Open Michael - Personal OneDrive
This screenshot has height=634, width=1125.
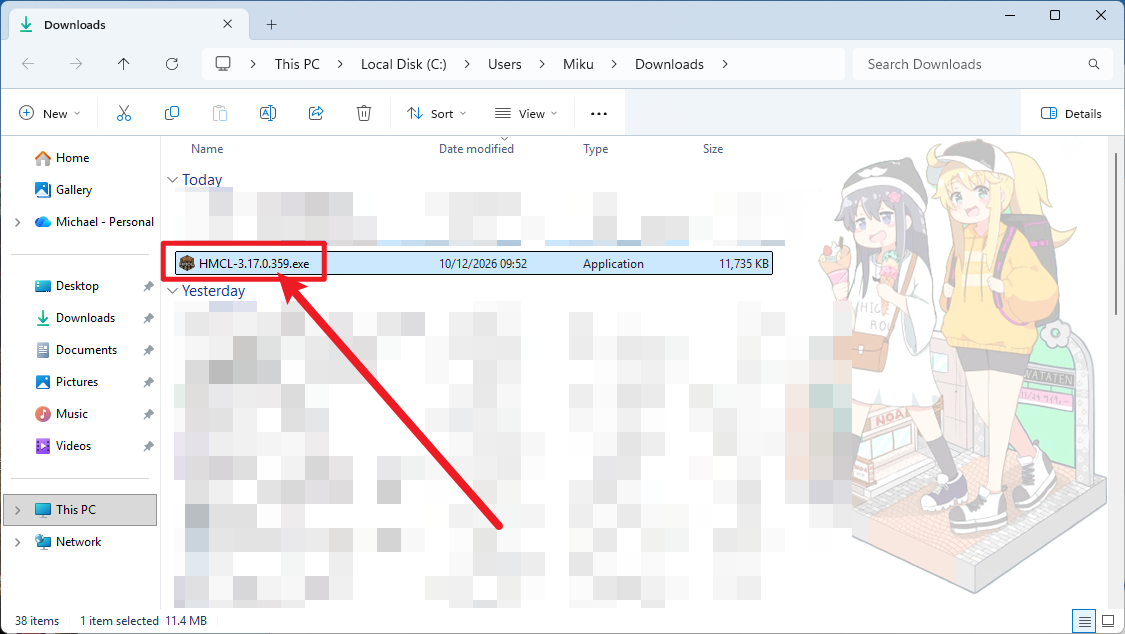(x=104, y=222)
